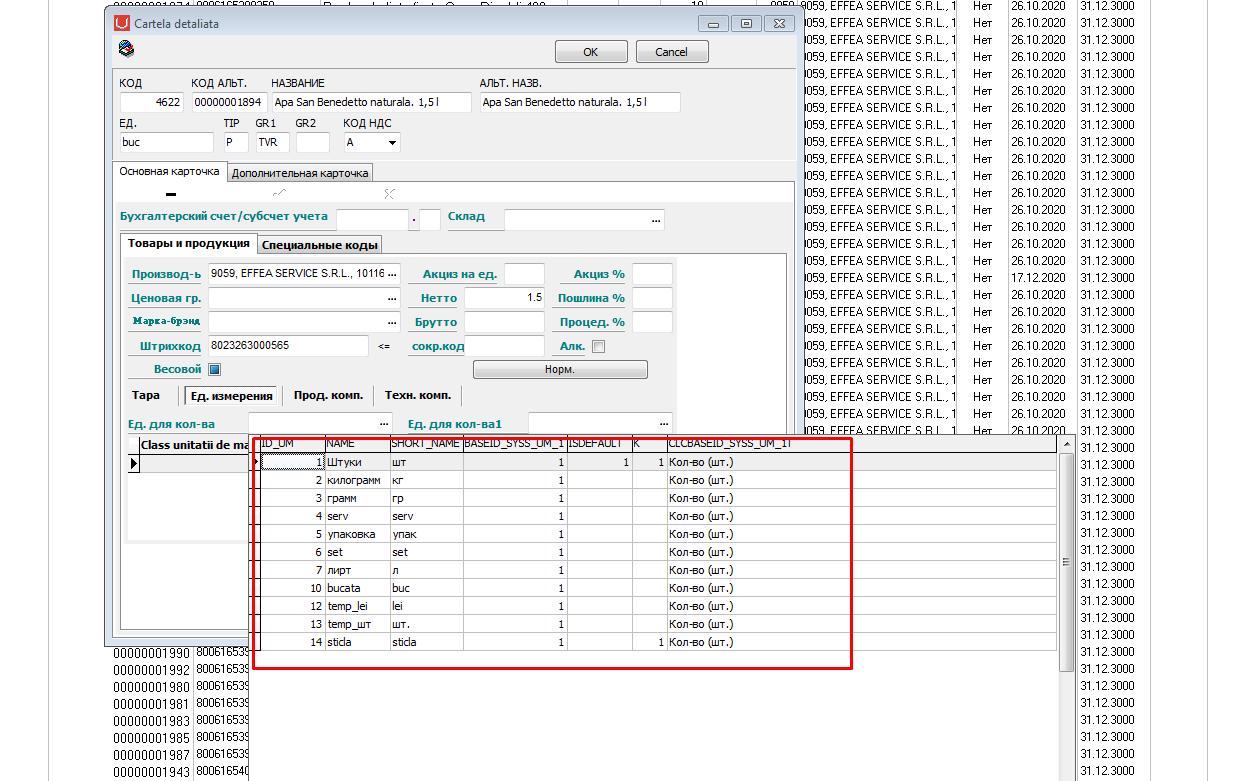Select the упаковка row in units list
This screenshot has height=781, width=1258.
658,534
